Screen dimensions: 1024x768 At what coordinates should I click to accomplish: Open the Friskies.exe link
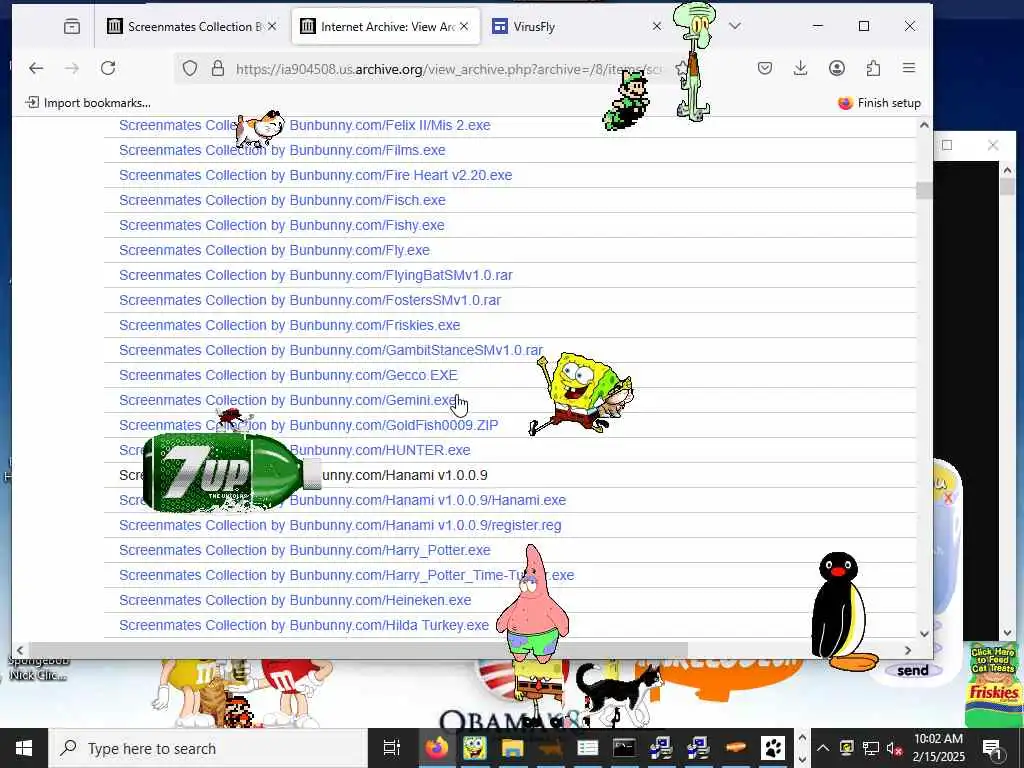click(289, 325)
